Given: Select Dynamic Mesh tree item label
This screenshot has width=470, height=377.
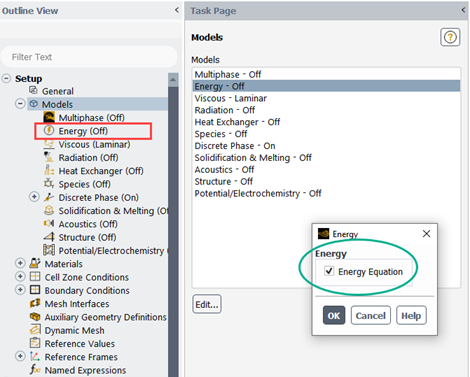Looking at the screenshot, I should pyautogui.click(x=75, y=330).
